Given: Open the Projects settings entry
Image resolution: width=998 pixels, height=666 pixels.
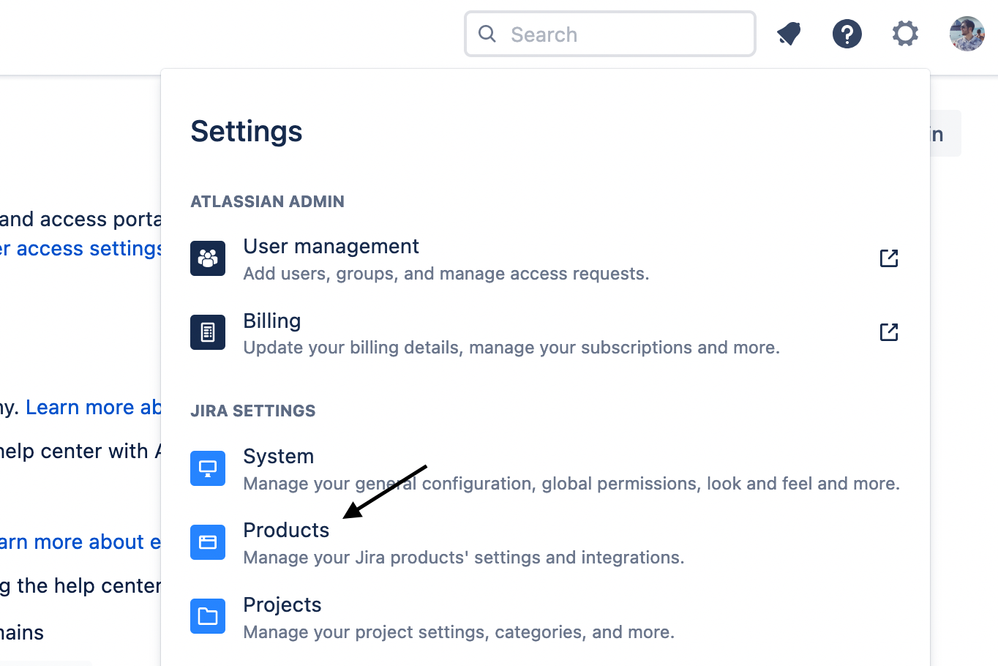Looking at the screenshot, I should pyautogui.click(x=545, y=616).
